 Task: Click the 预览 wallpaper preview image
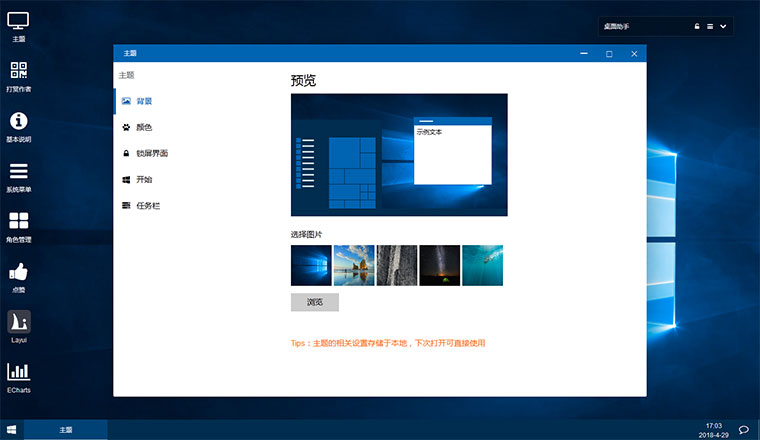coord(399,155)
